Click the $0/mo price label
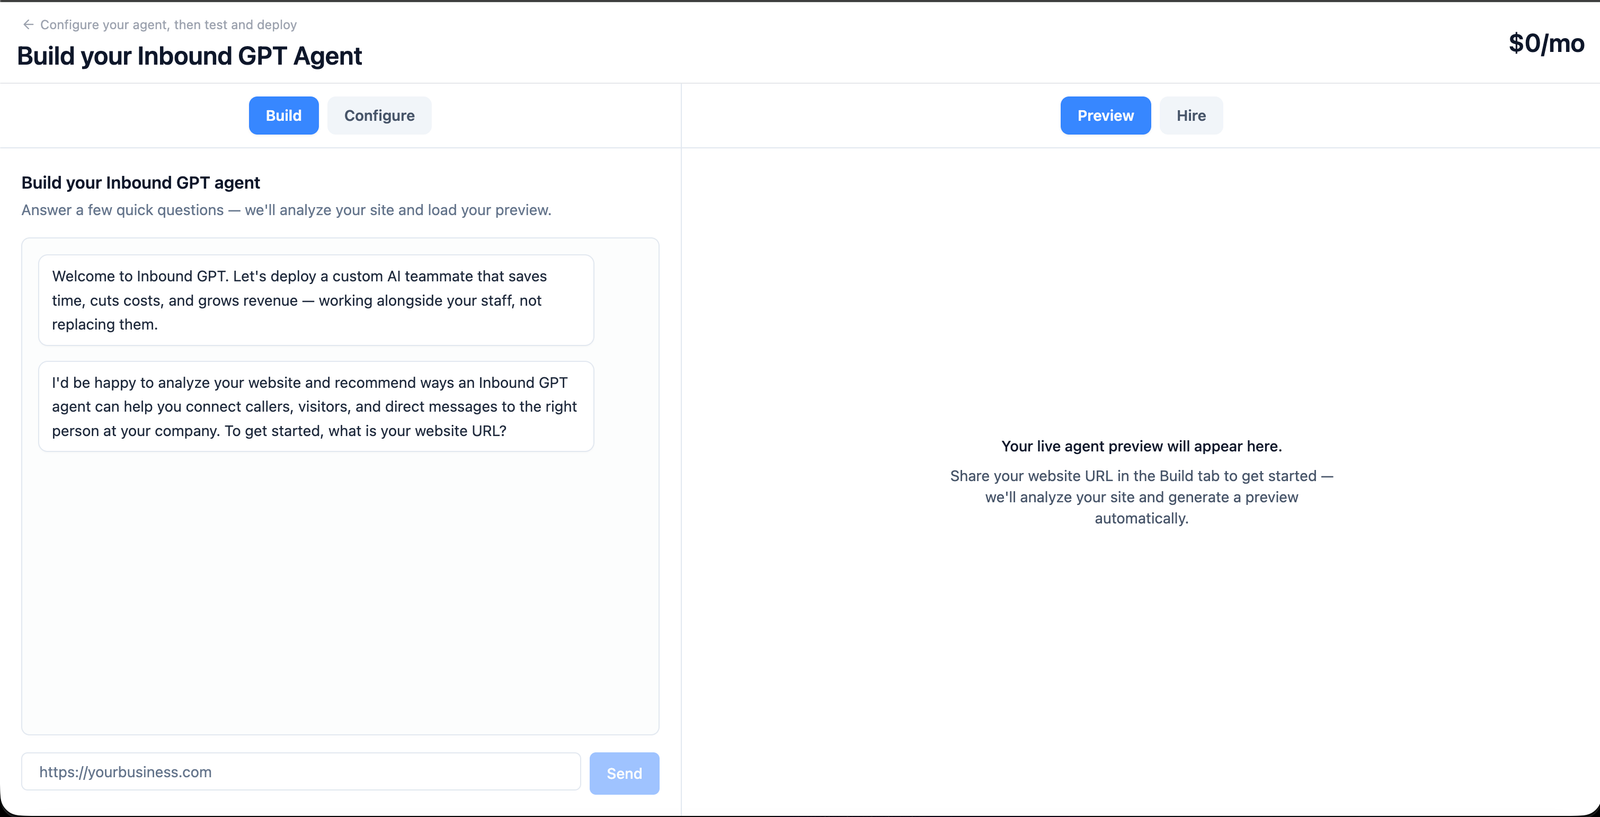Image resolution: width=1600 pixels, height=817 pixels. (1546, 43)
